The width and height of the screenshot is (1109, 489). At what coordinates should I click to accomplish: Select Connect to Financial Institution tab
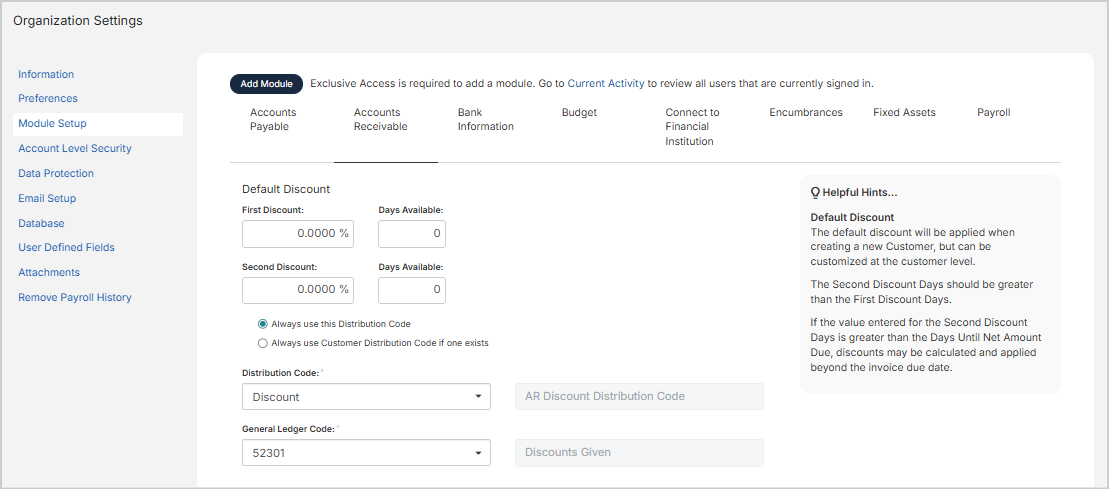692,127
